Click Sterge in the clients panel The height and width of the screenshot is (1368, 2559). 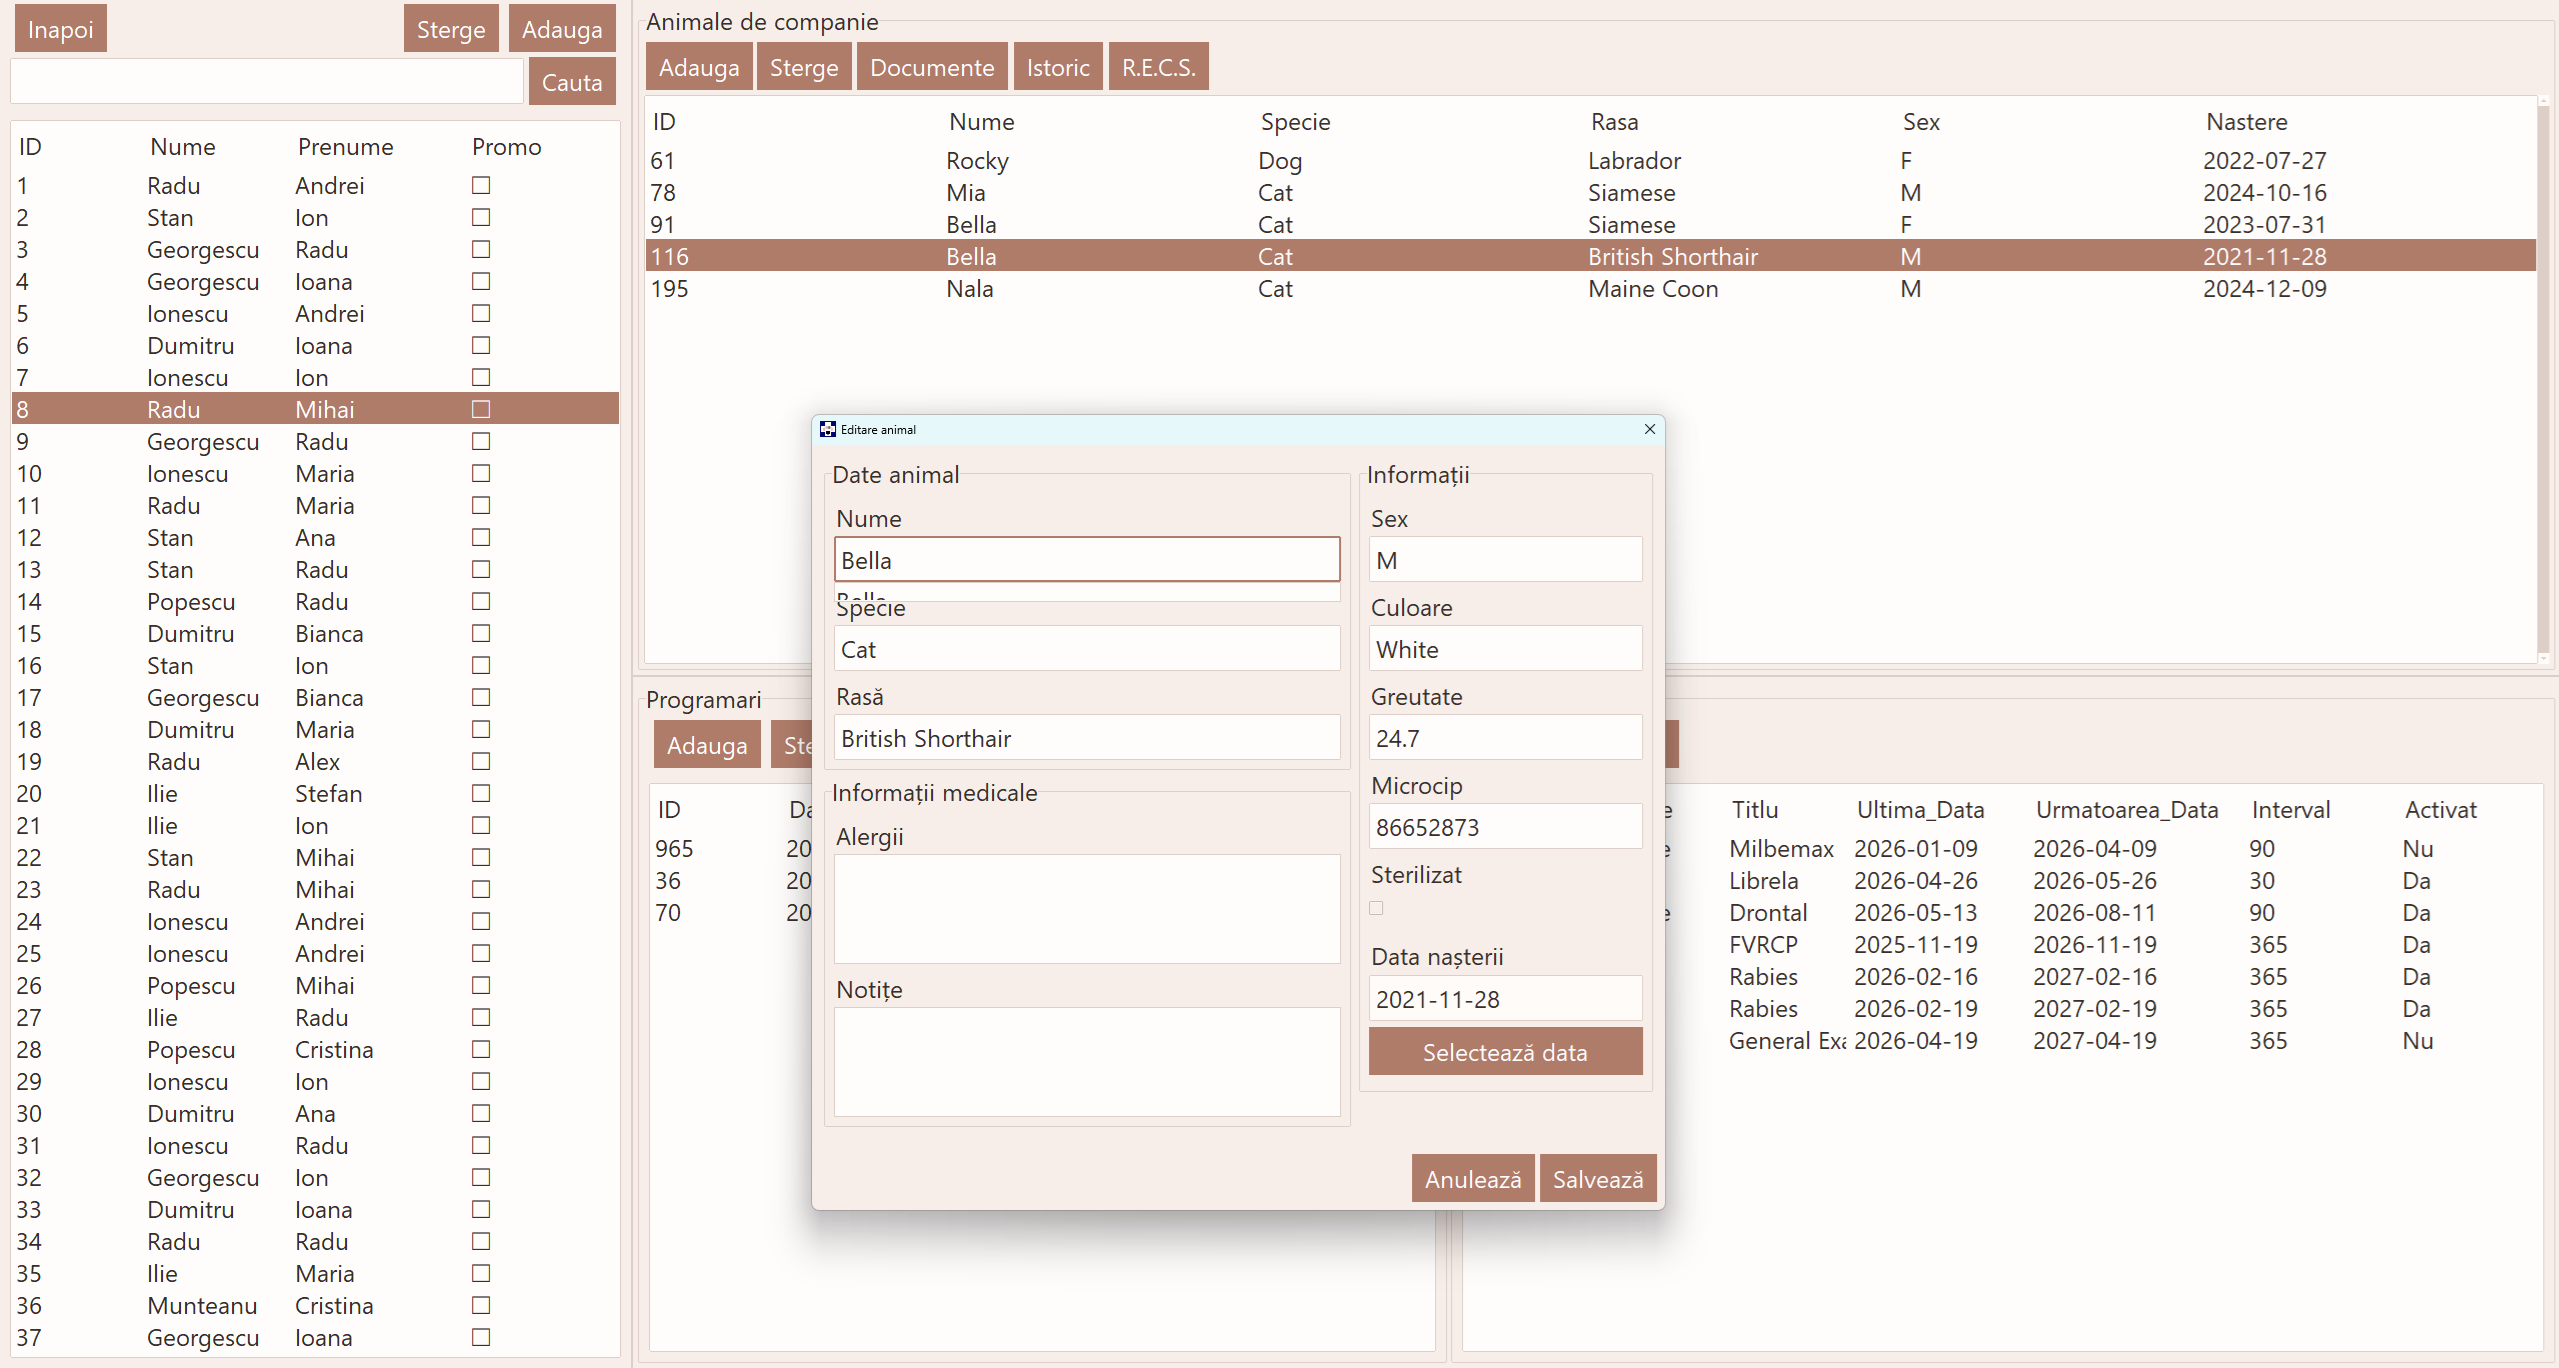click(451, 29)
